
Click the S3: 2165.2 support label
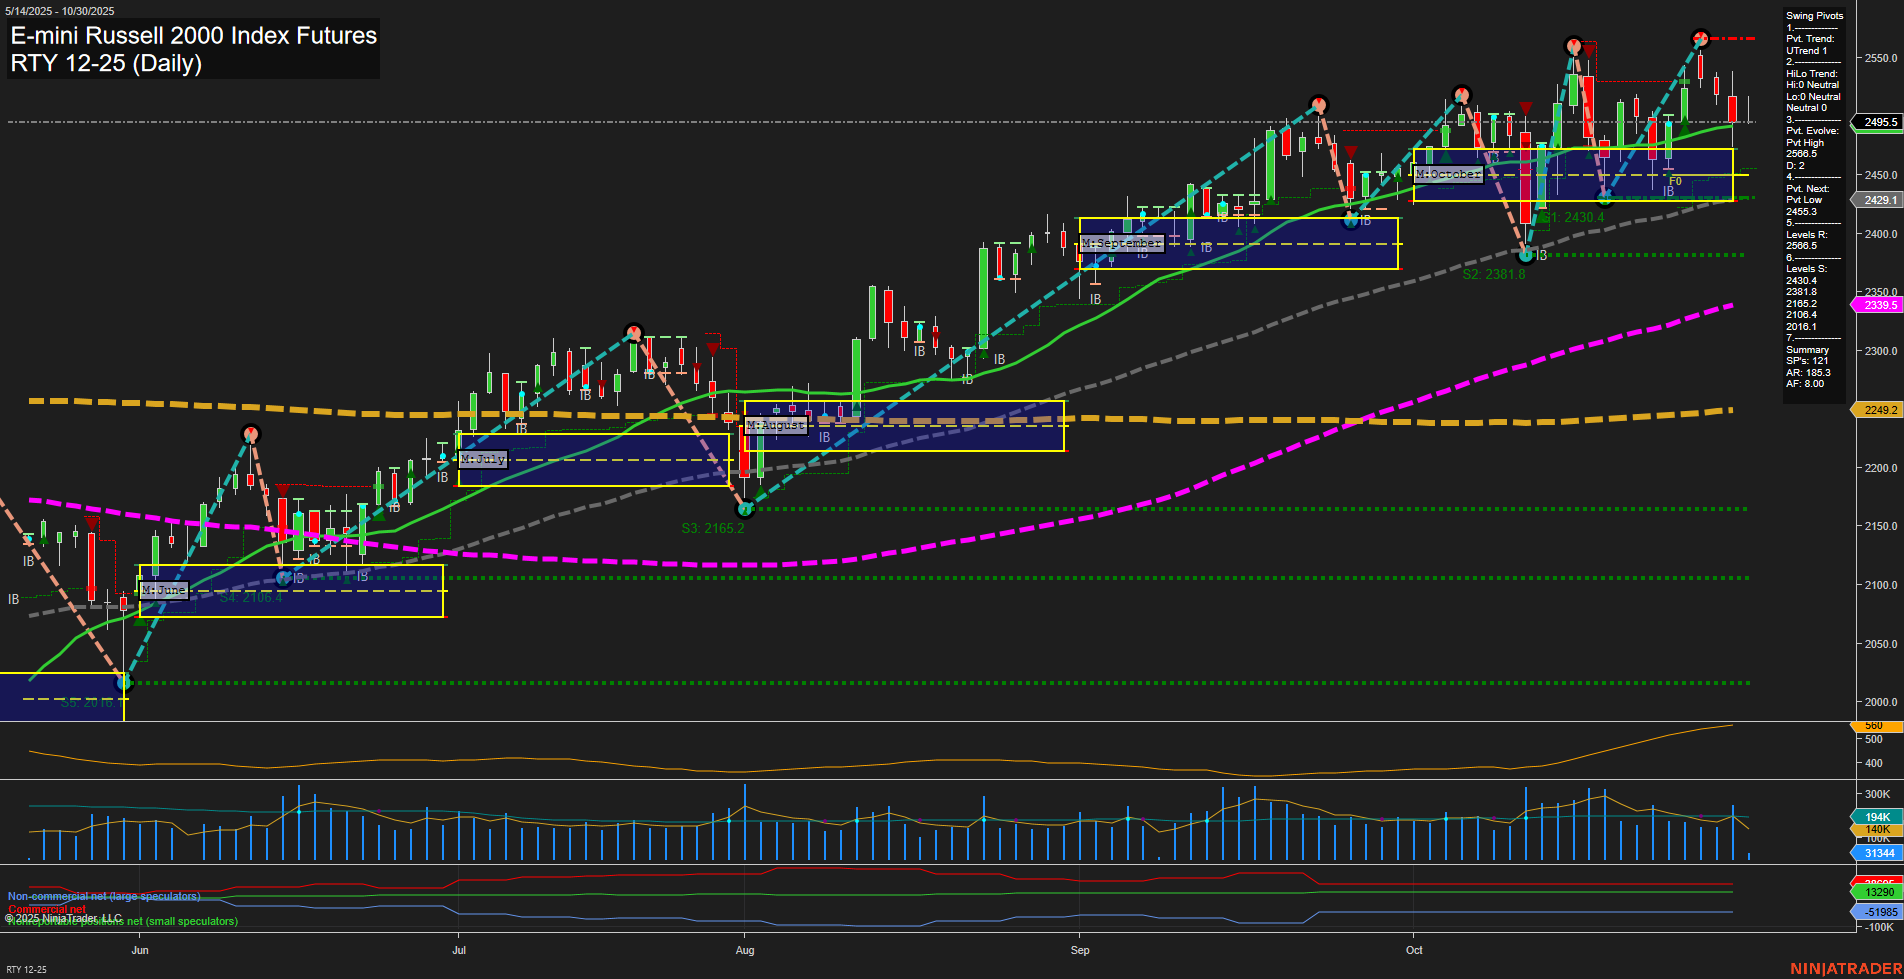tap(712, 528)
